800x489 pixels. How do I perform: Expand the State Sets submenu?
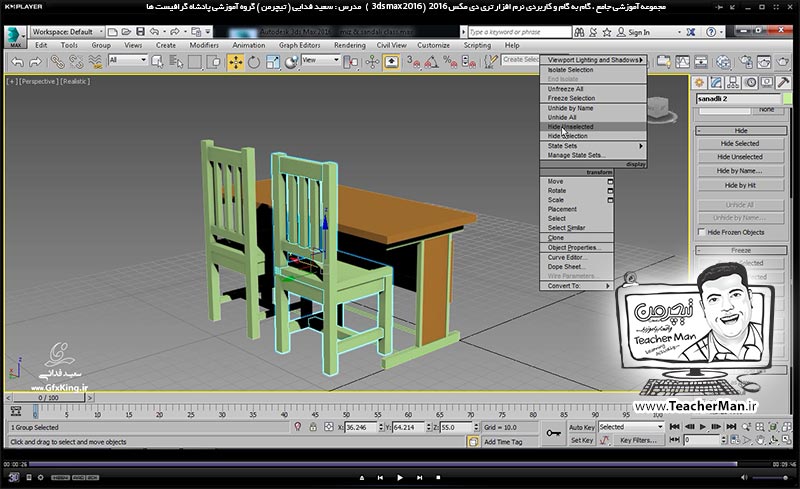[x=594, y=145]
